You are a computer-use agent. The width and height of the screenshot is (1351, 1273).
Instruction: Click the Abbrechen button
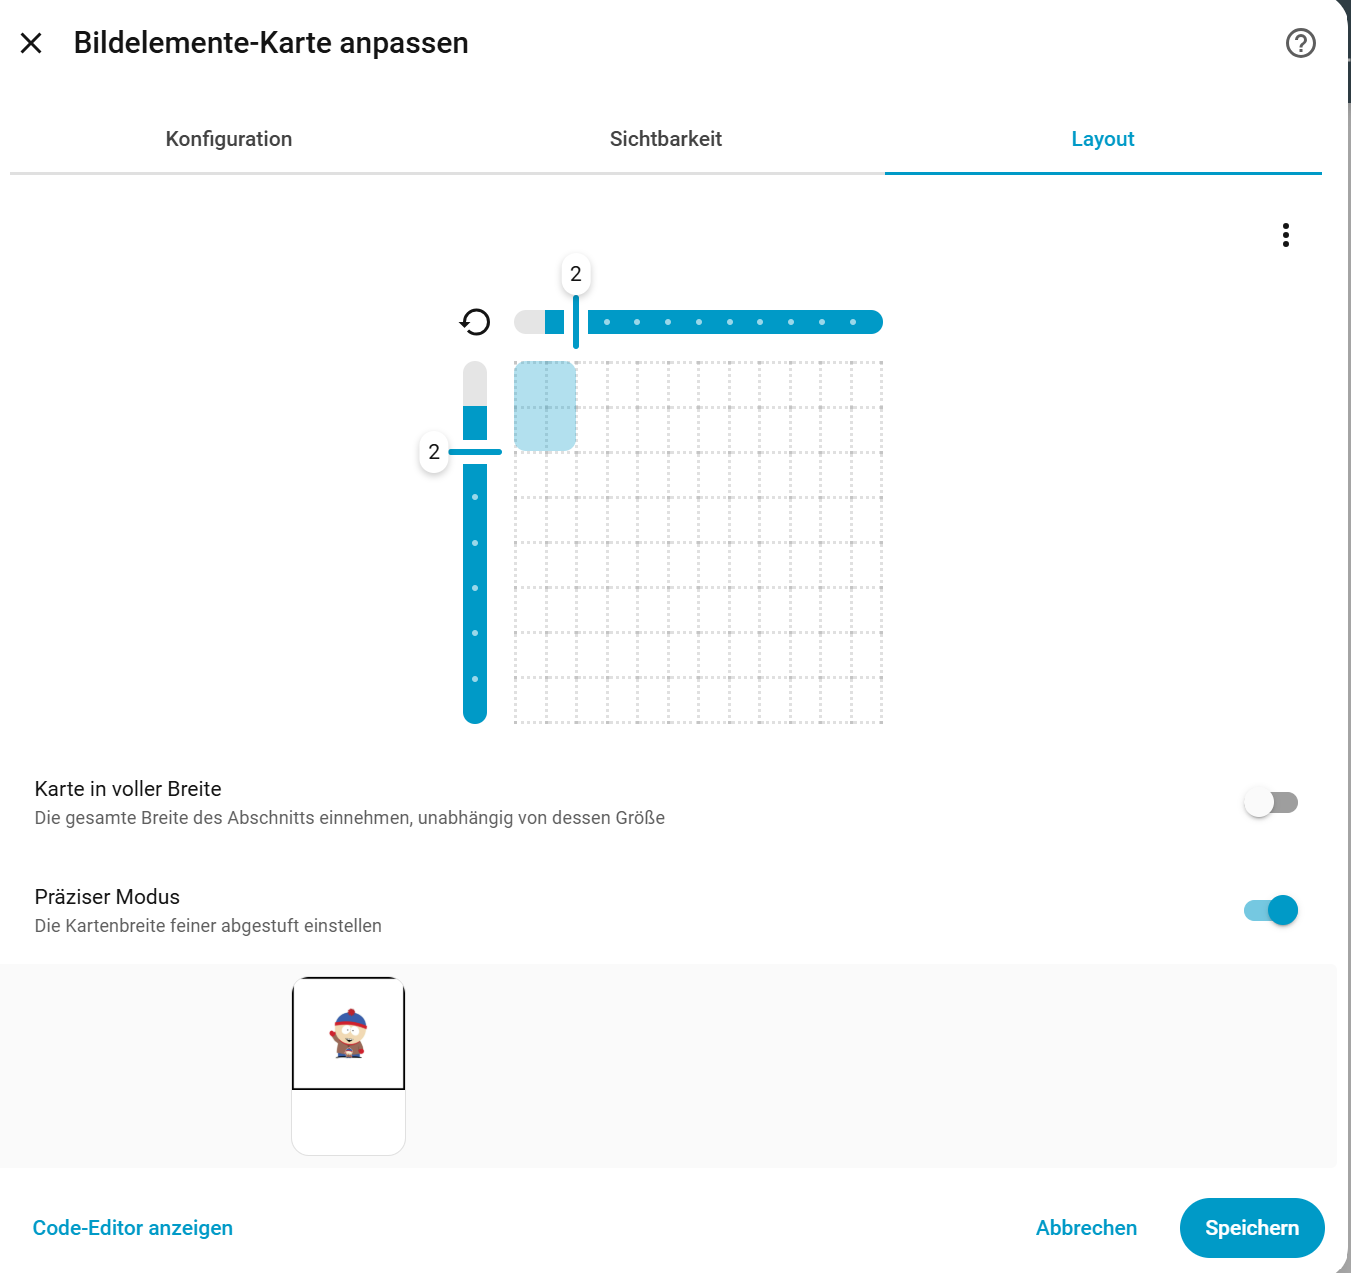1086,1228
